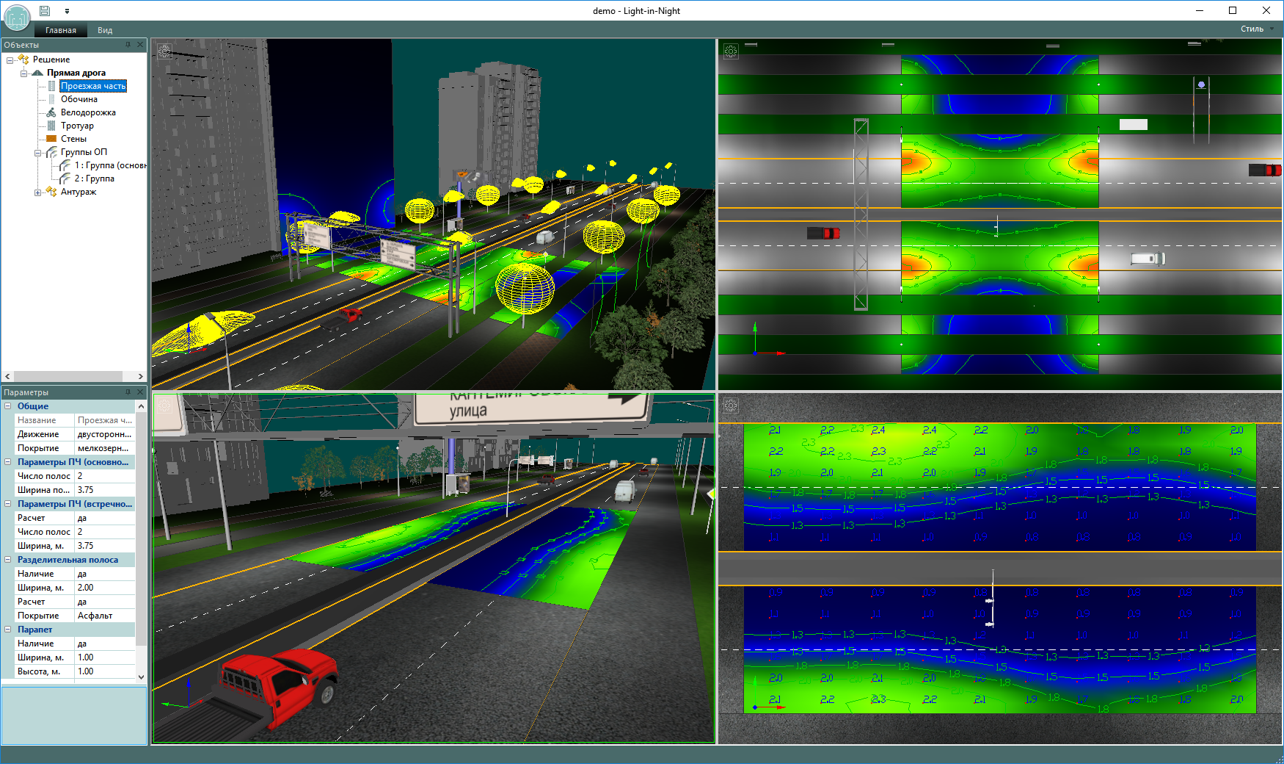Image resolution: width=1284 pixels, height=764 pixels.
Task: Switch to the Вид ribbon tab
Action: click(x=105, y=30)
